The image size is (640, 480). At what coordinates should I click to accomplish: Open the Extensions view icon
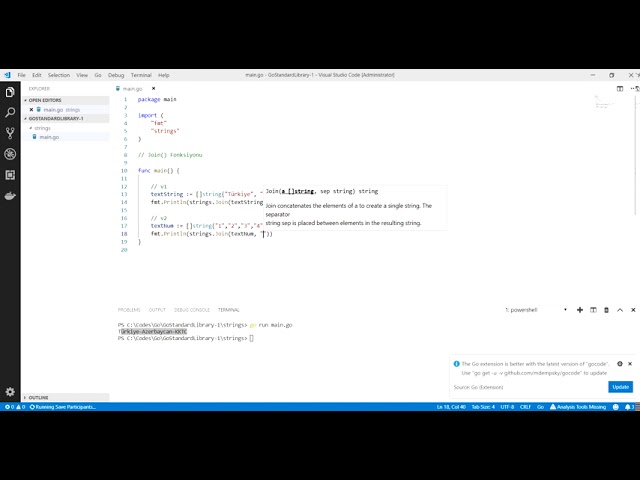tap(10, 175)
